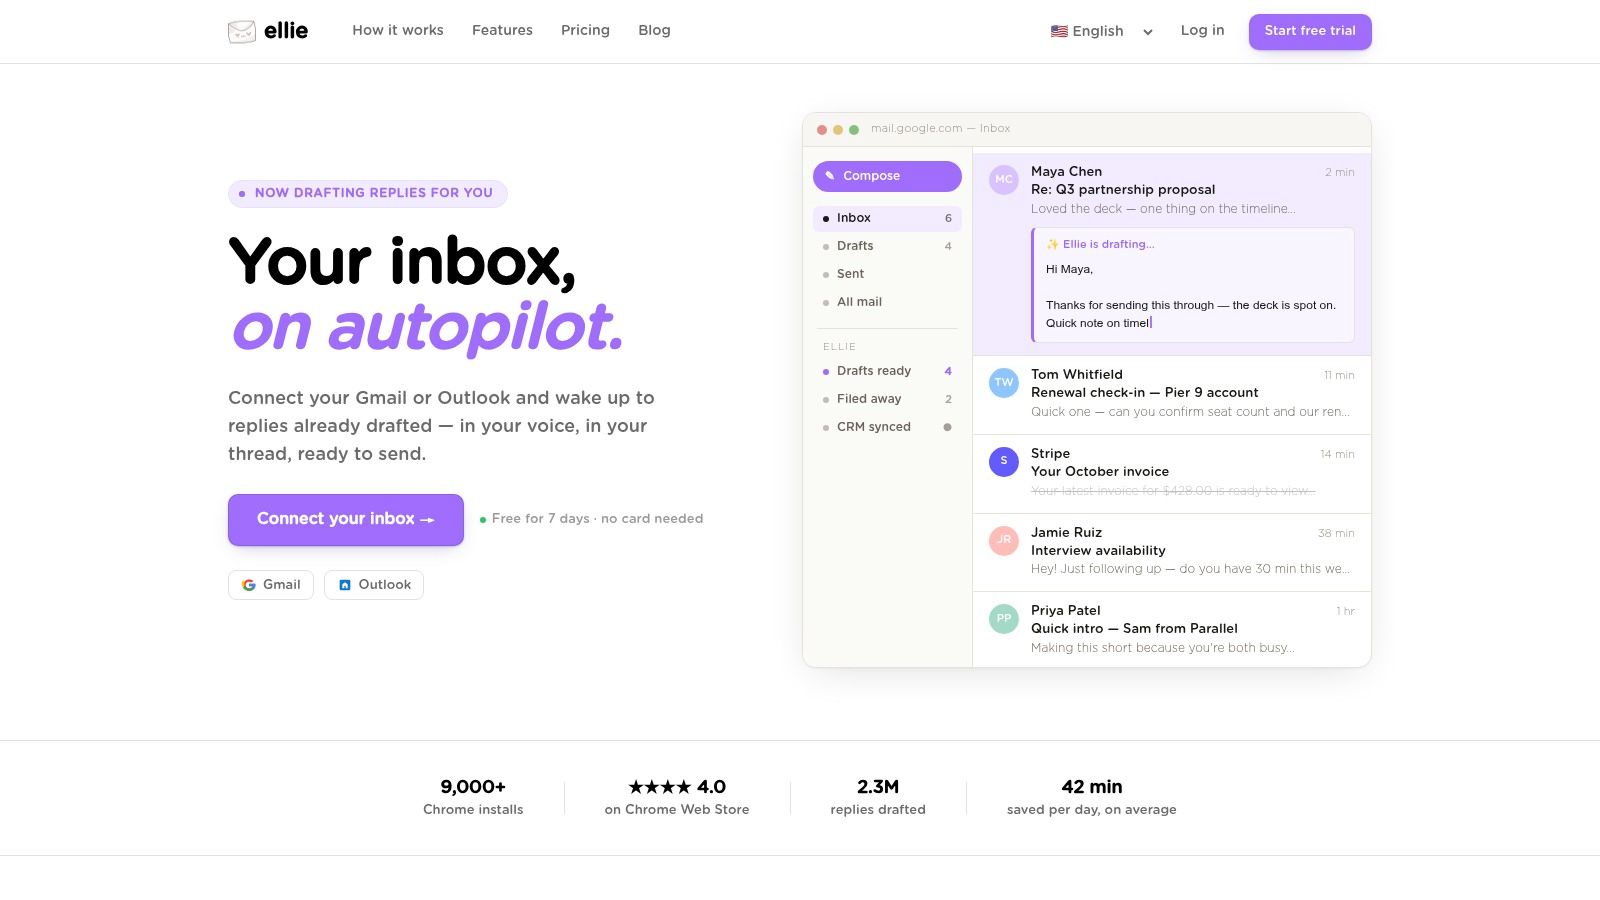Screen dimensions: 1600x900
Task: Click Connect your inbox button
Action: pos(346,519)
